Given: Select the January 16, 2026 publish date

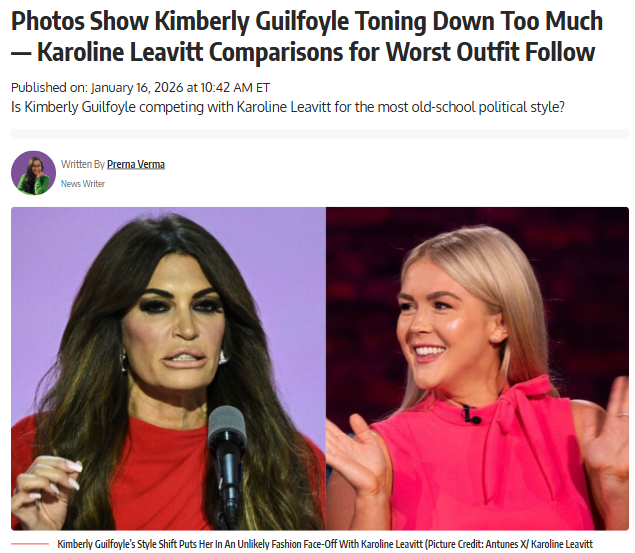Looking at the screenshot, I should point(137,87).
